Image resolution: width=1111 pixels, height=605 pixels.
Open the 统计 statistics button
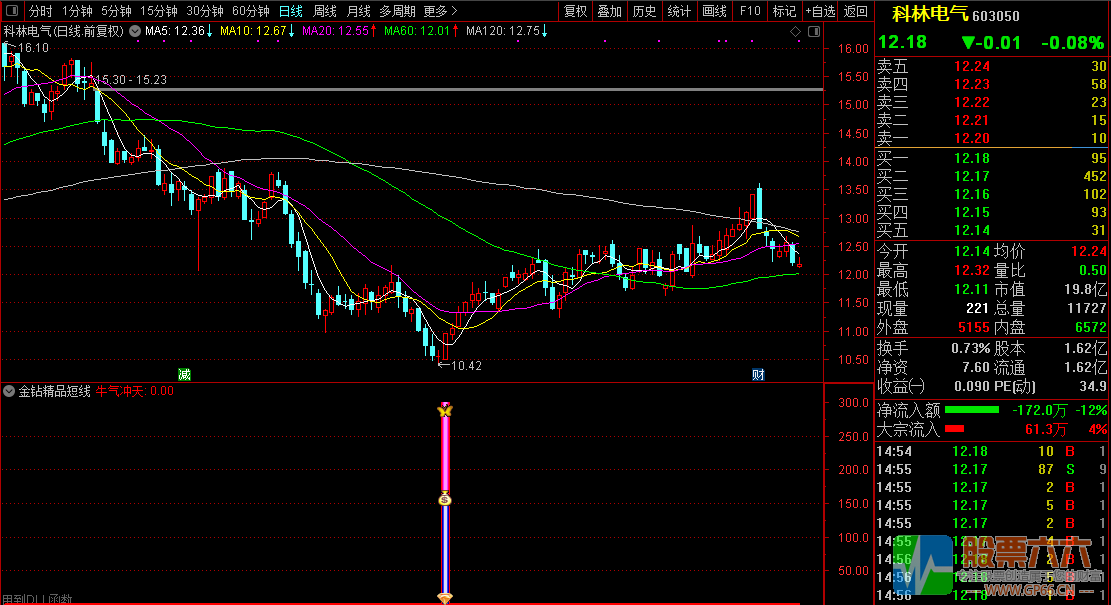point(679,11)
